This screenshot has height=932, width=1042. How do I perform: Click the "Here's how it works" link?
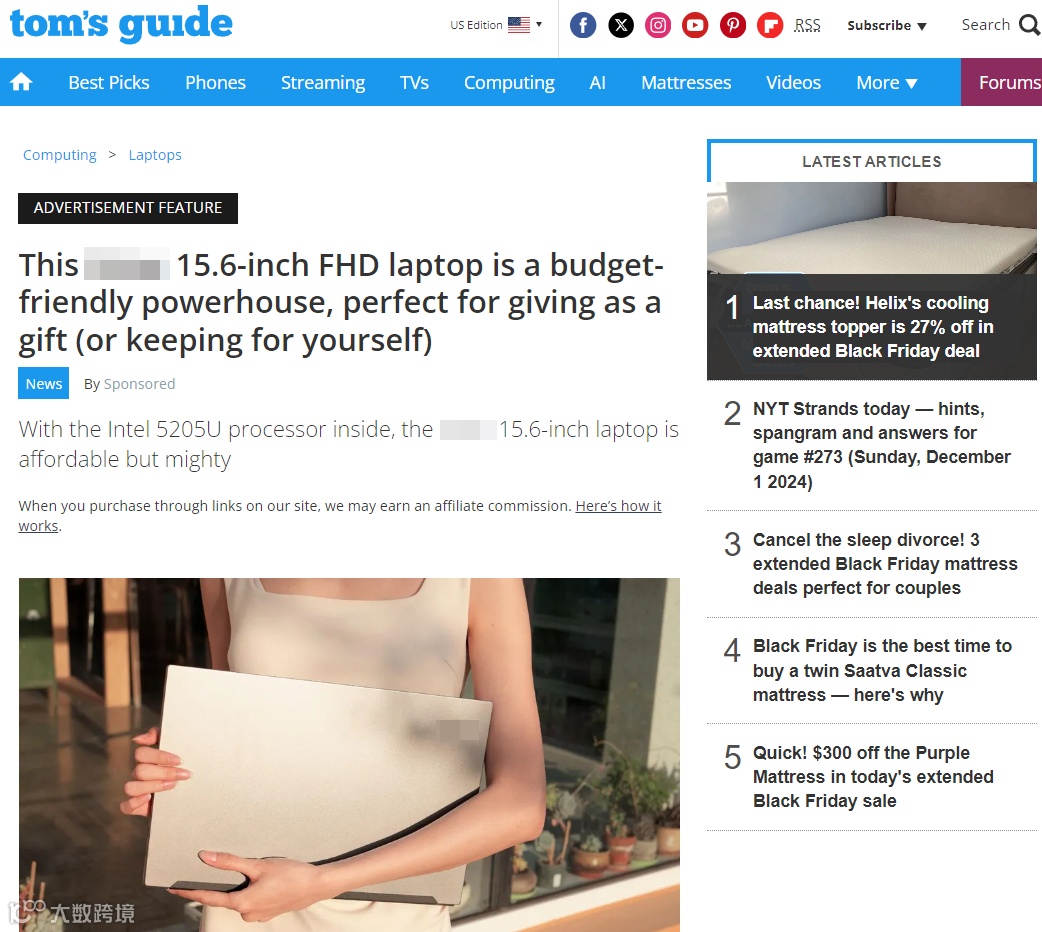click(340, 516)
